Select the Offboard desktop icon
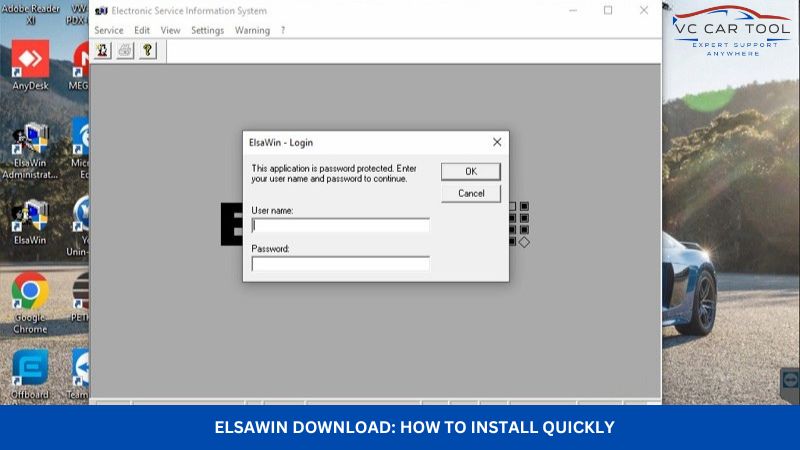This screenshot has height=450, width=800. 30,374
